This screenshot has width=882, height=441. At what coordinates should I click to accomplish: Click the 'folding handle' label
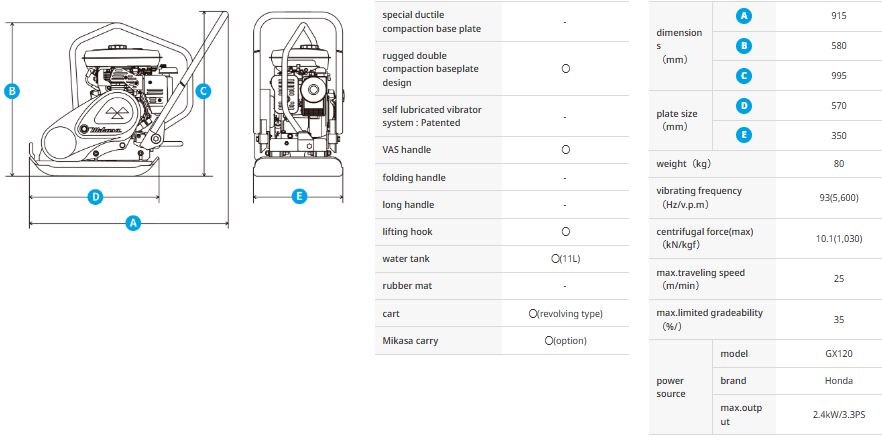click(414, 178)
